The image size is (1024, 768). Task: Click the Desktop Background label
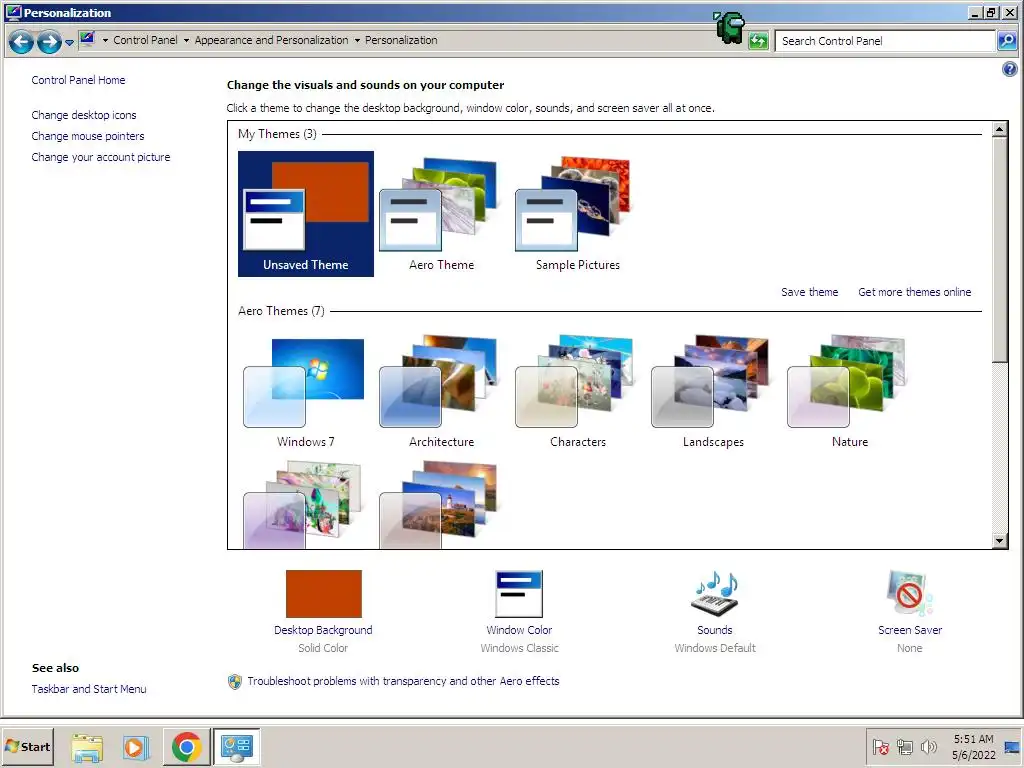pos(323,630)
